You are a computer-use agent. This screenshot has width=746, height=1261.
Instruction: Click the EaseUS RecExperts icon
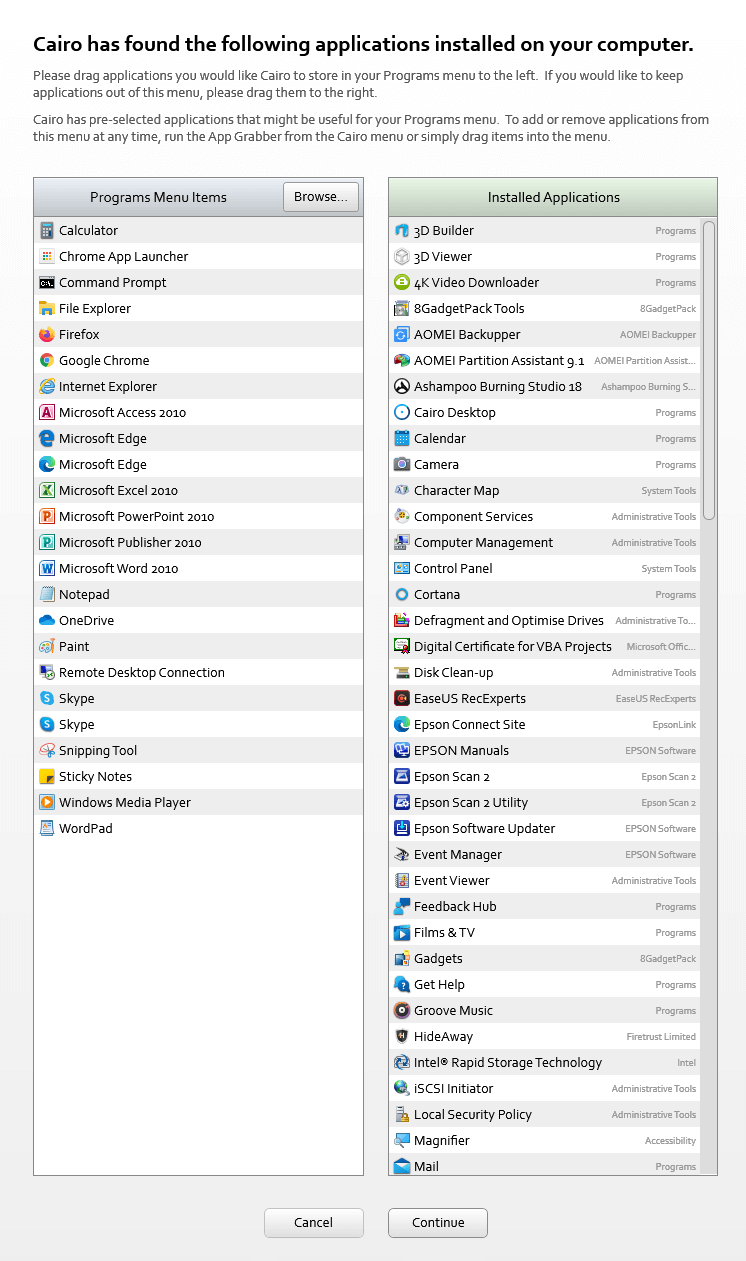(401, 699)
